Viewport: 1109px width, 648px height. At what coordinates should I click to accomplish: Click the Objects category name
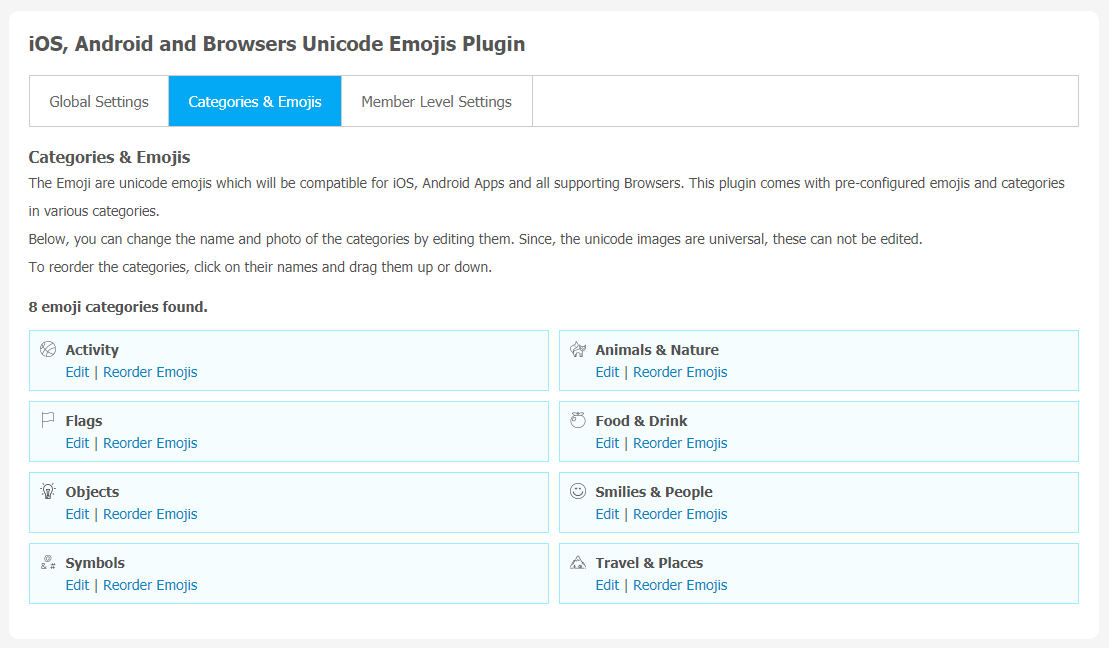[x=92, y=492]
